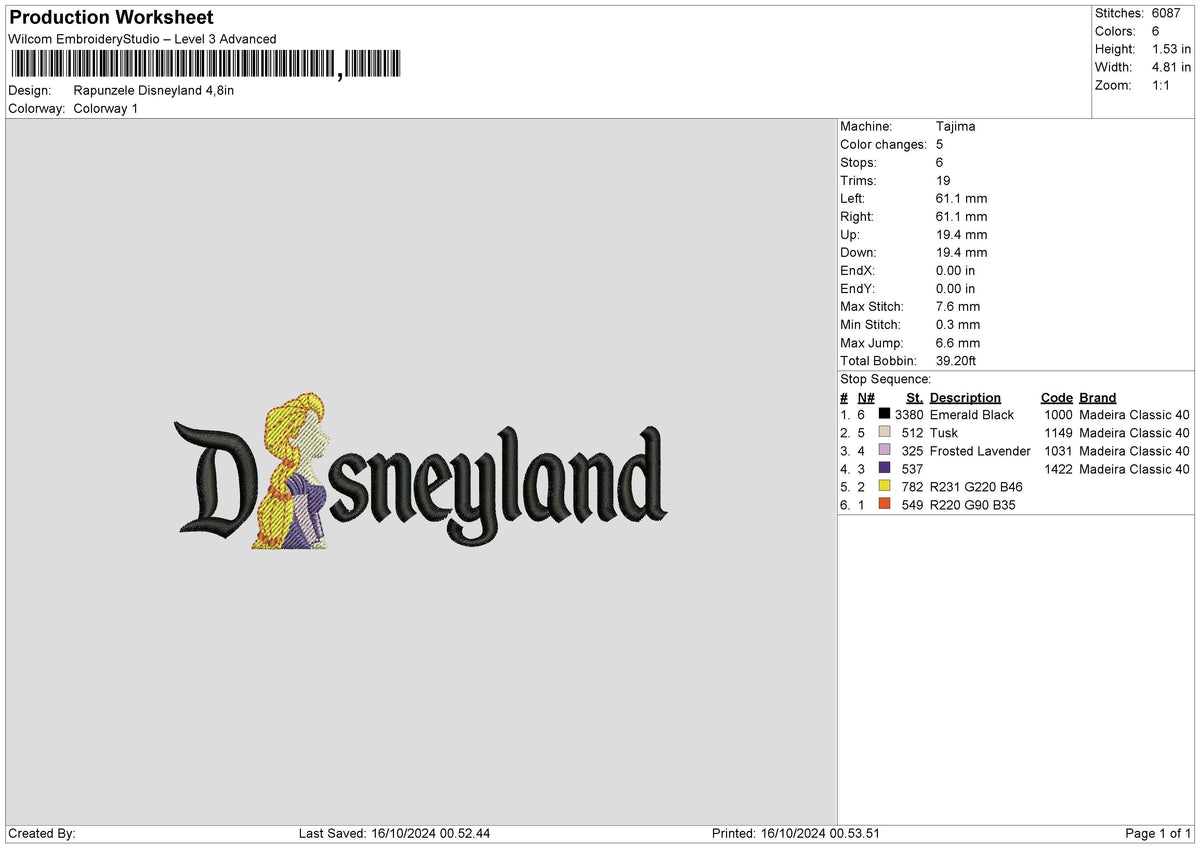The image size is (1200, 848).
Task: Click the thread code 1031
Action: [x=1058, y=450]
